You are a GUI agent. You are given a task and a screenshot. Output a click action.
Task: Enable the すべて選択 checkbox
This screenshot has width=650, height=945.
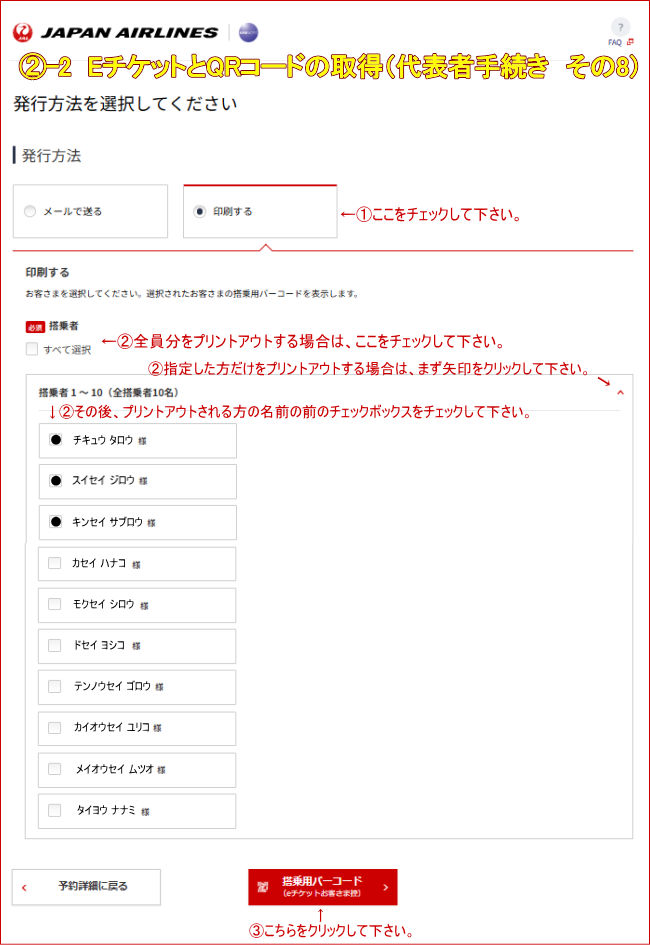click(x=30, y=346)
